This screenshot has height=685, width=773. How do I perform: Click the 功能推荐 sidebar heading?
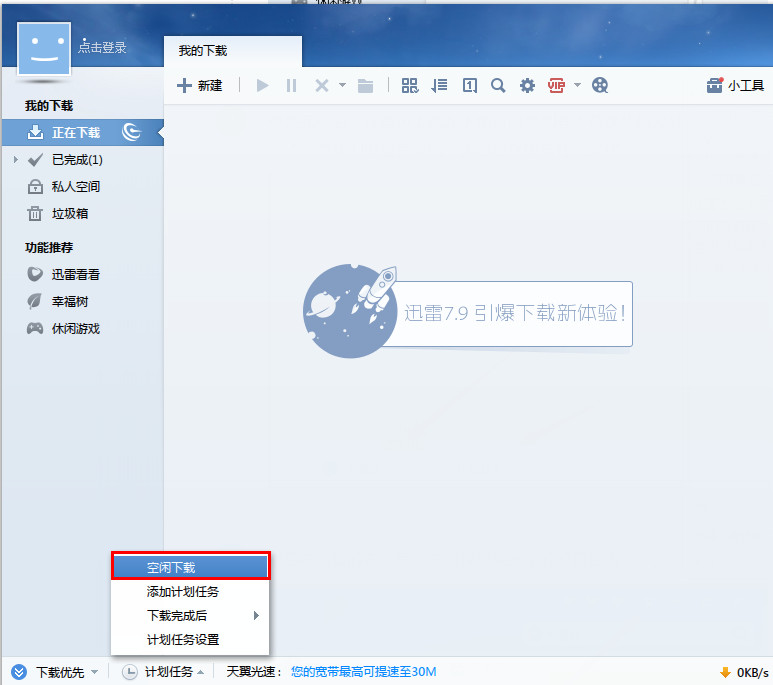point(49,247)
